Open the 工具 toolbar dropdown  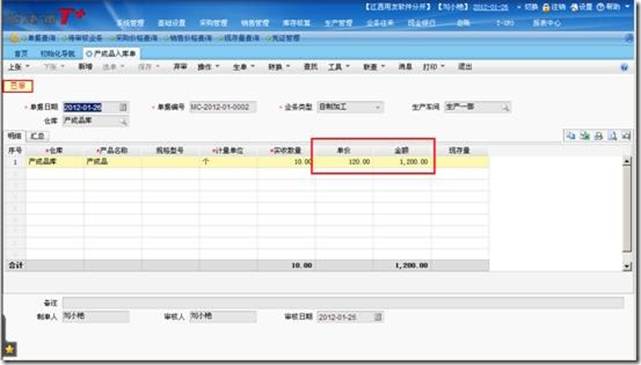point(348,67)
